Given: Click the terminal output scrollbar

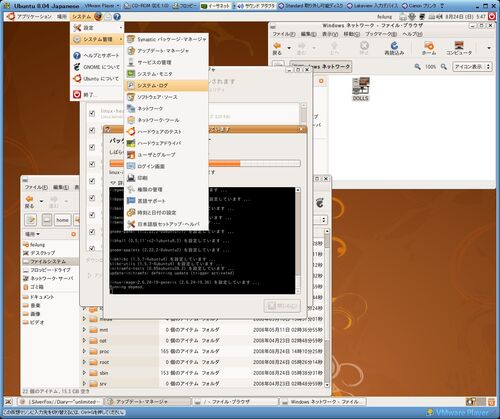Looking at the screenshot, I should click(298, 240).
